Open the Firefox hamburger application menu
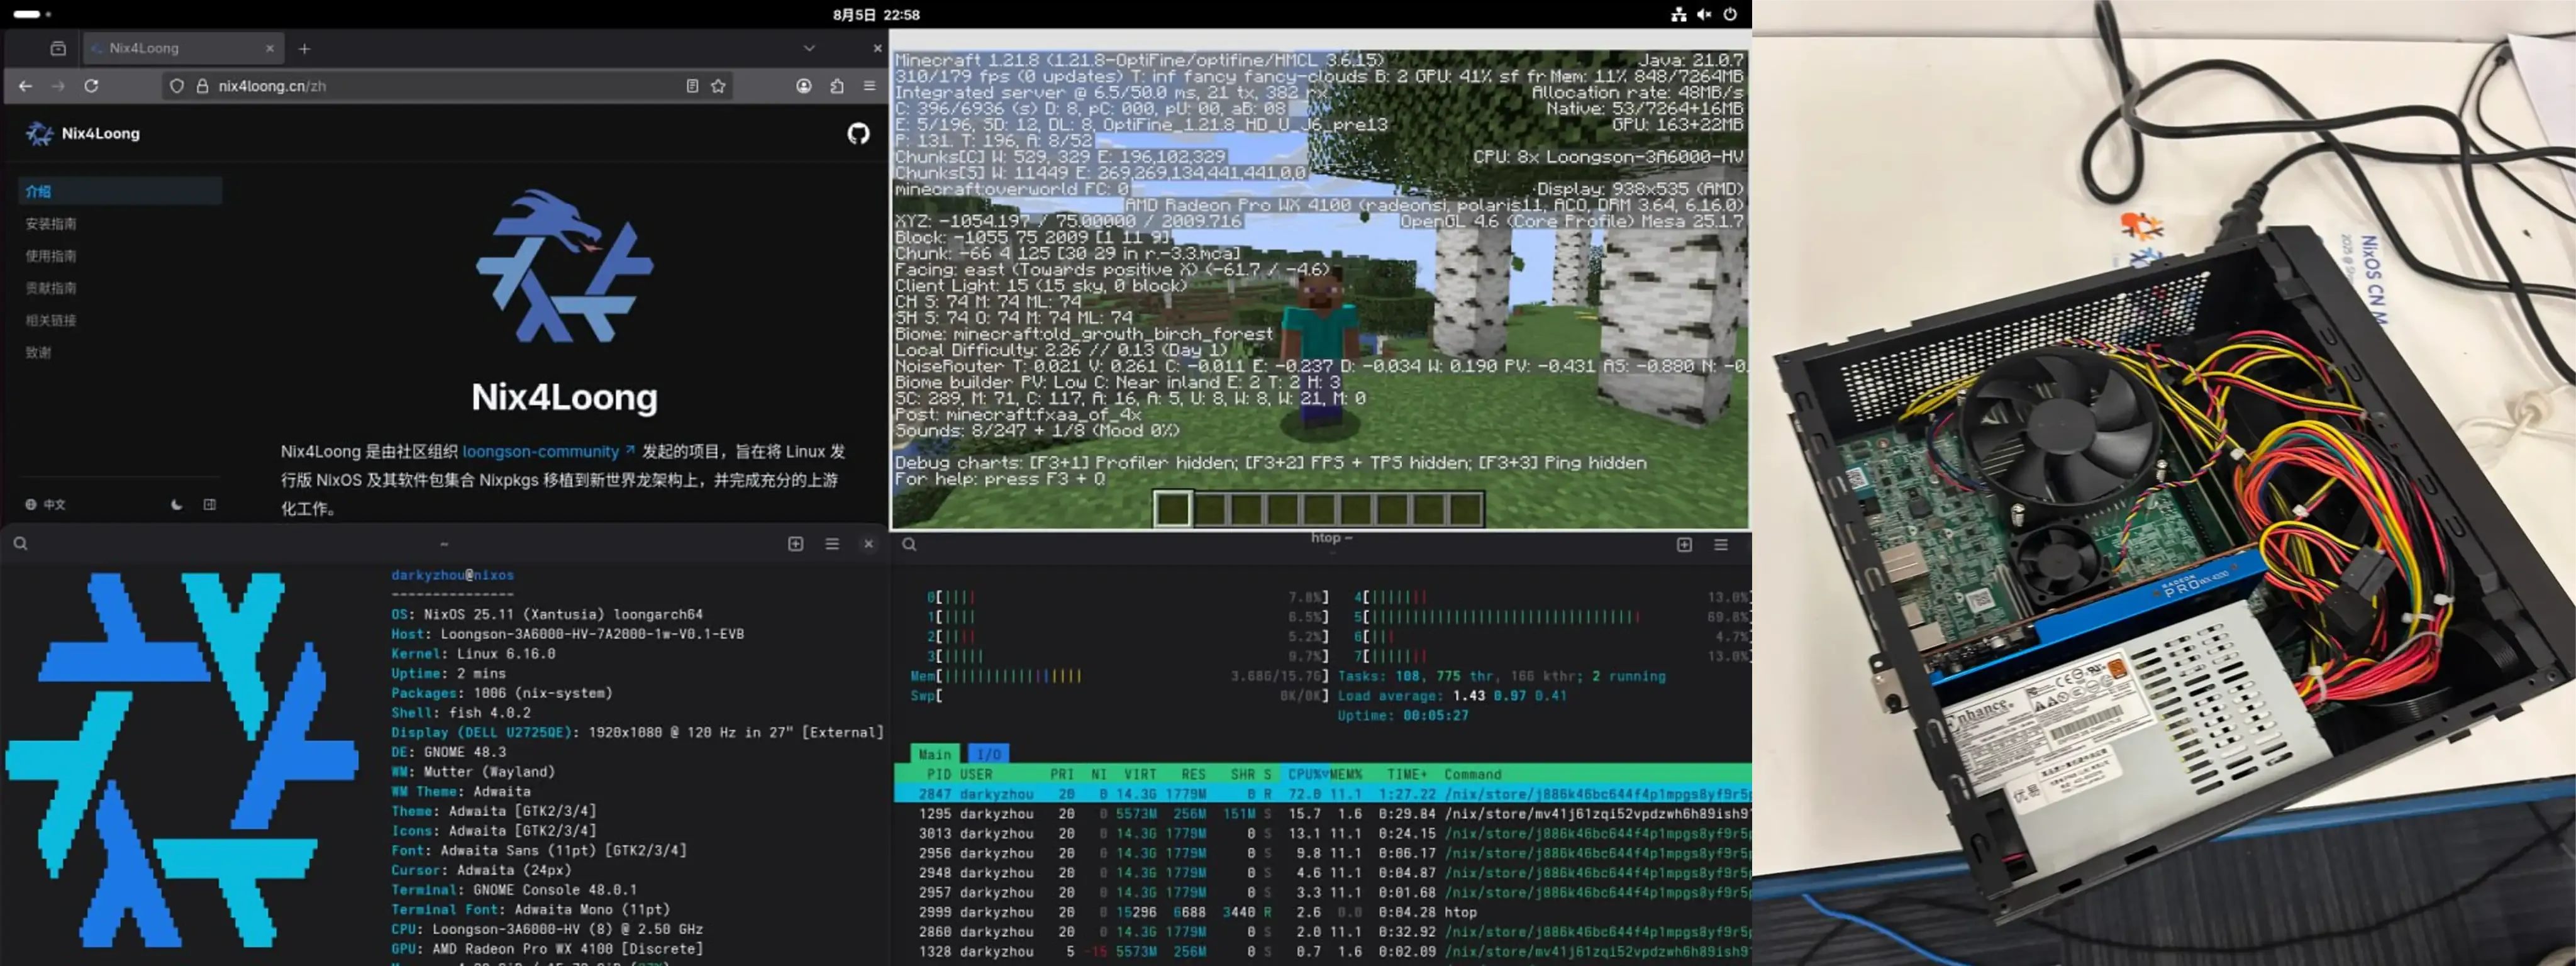This screenshot has height=966, width=2576. pos(870,86)
